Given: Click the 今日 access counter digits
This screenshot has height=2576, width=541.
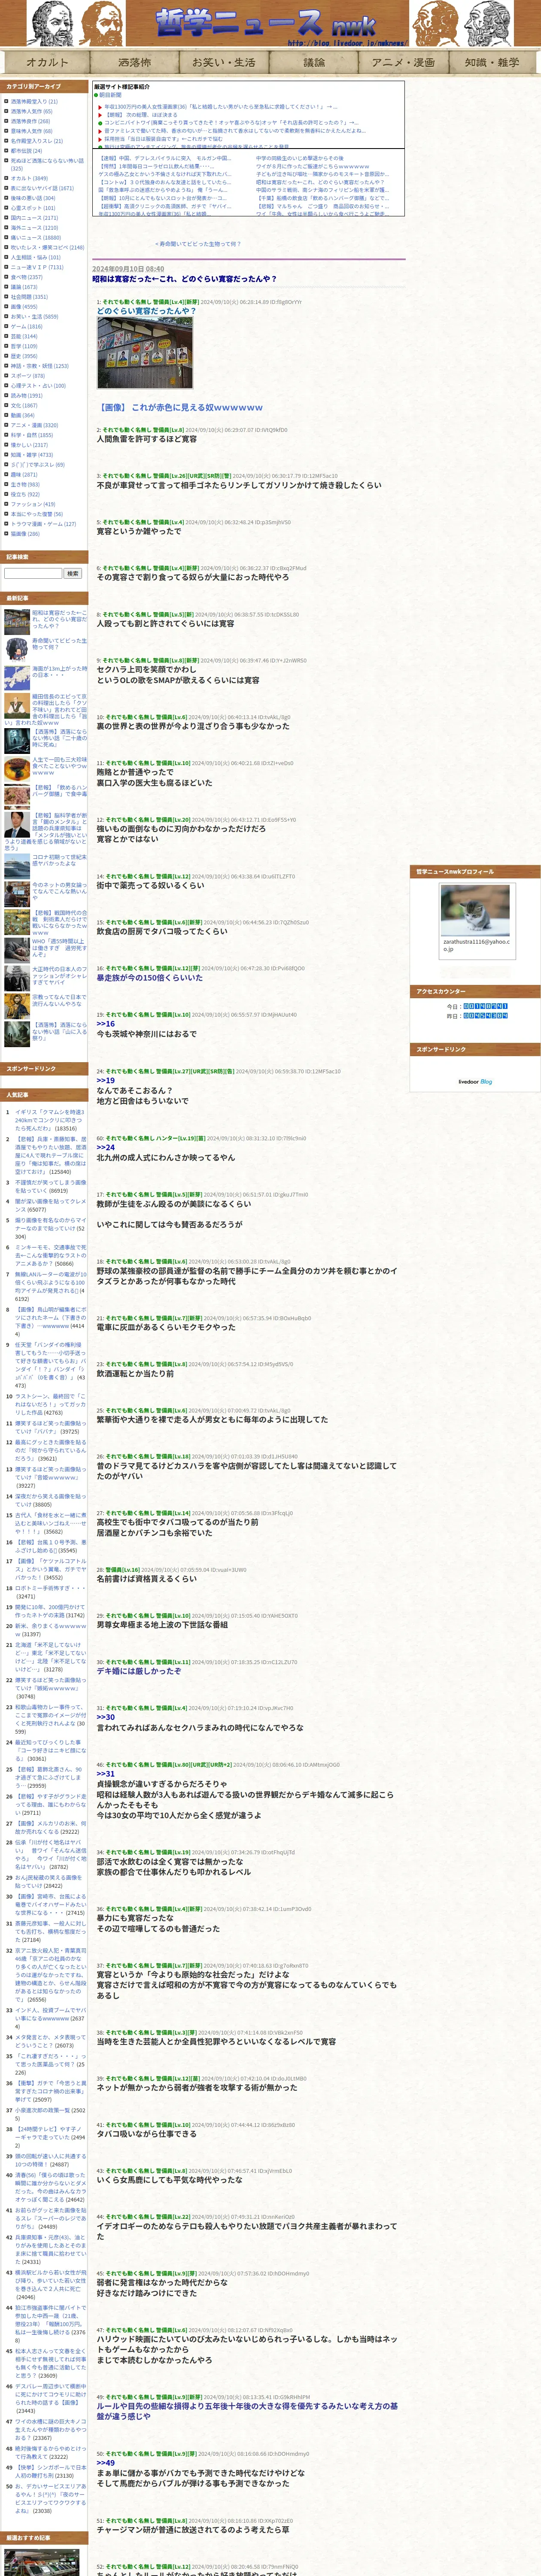Looking at the screenshot, I should click(485, 1006).
